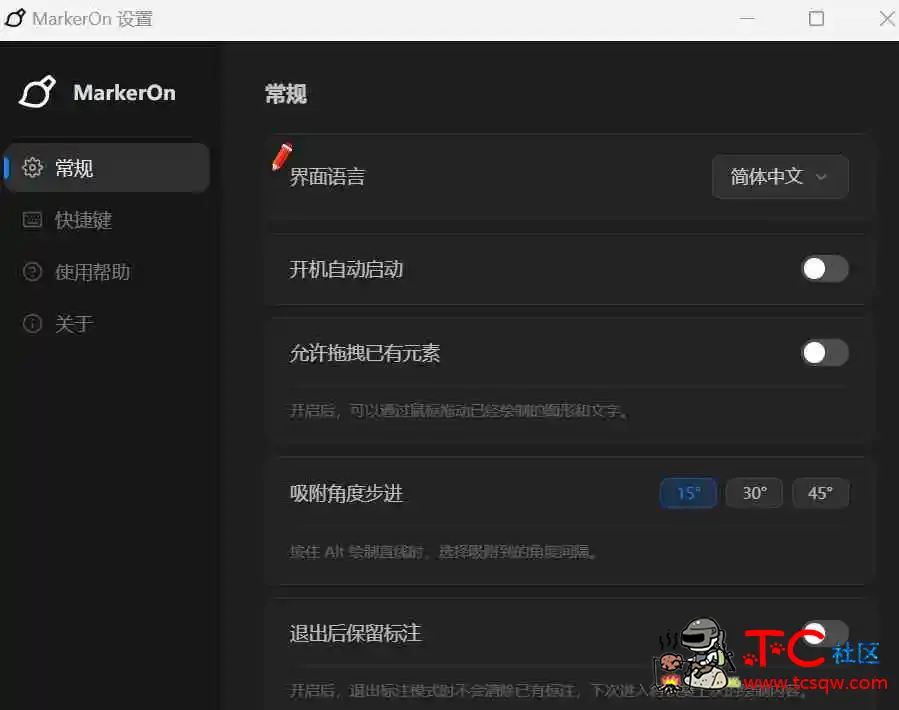Click the 常规 page heading
Screen dimensions: 899x710
coord(286,93)
